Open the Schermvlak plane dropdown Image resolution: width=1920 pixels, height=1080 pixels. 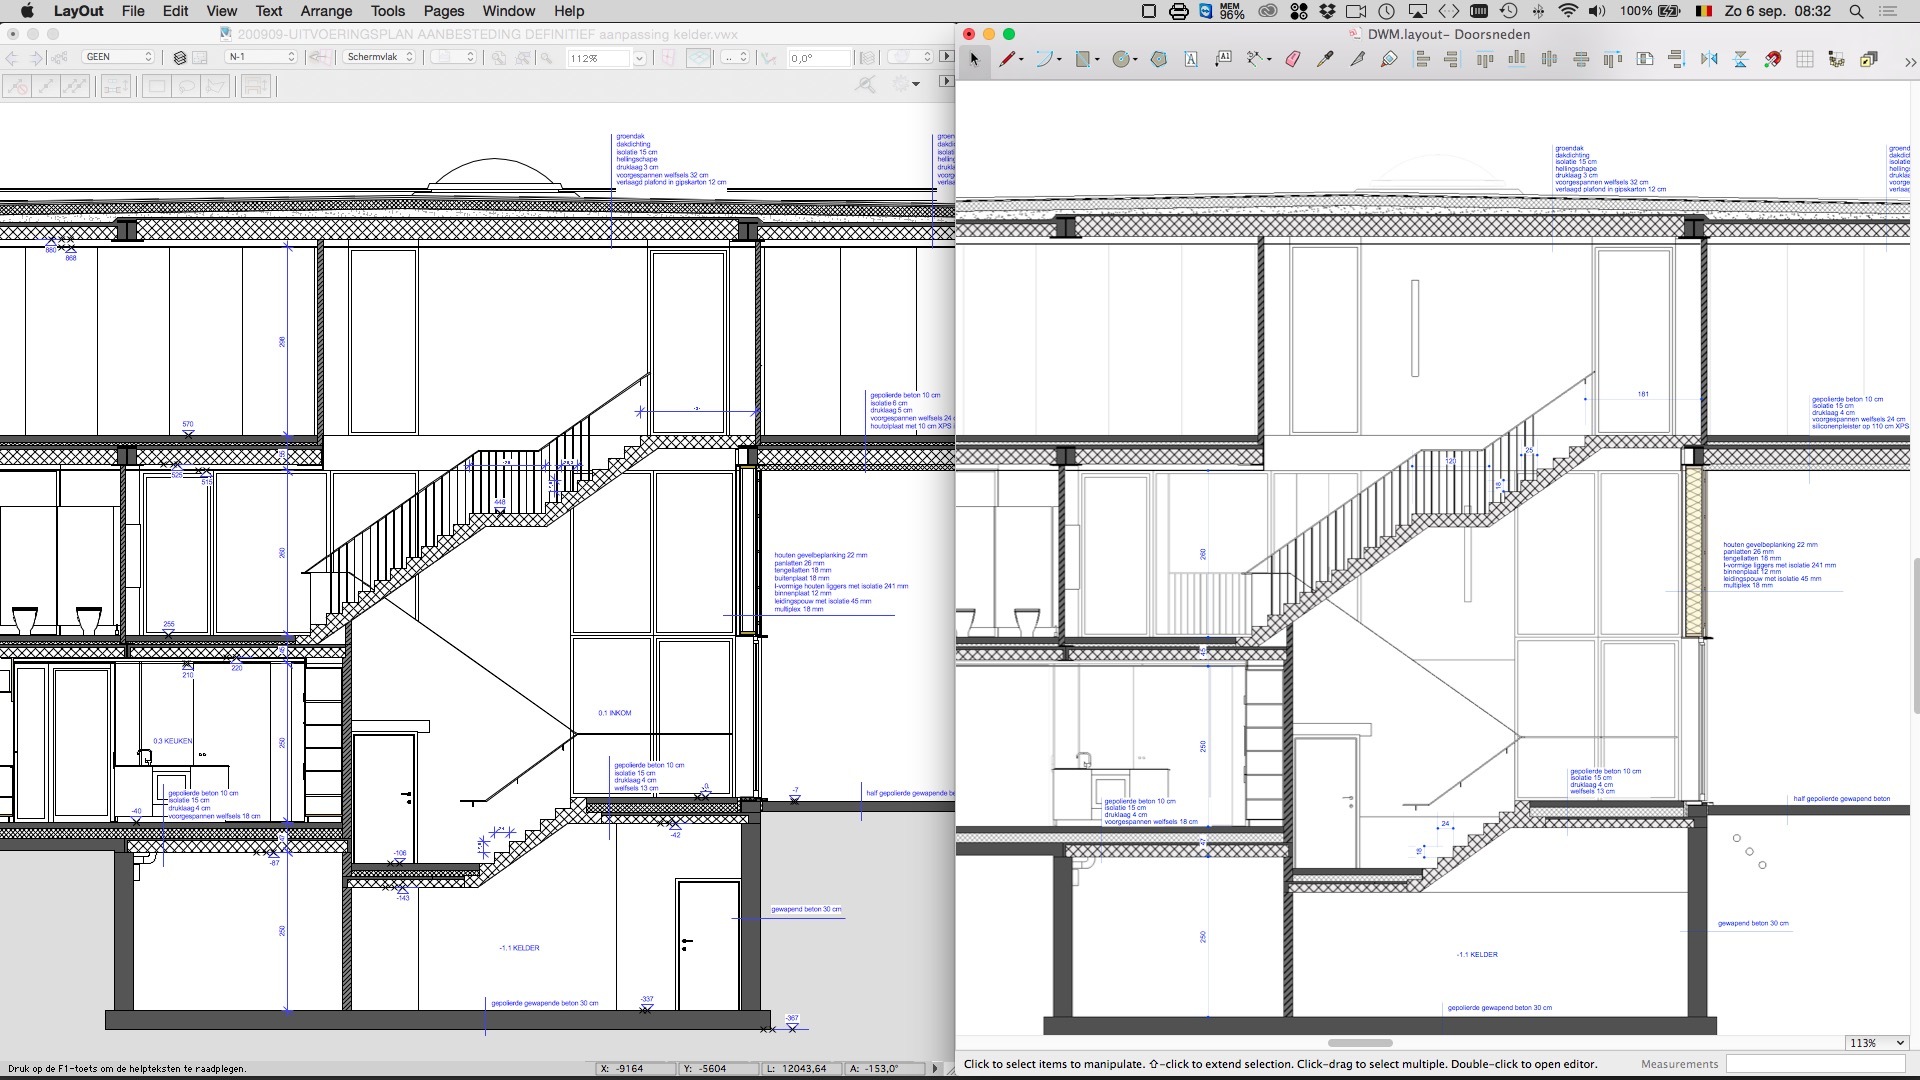pos(380,57)
